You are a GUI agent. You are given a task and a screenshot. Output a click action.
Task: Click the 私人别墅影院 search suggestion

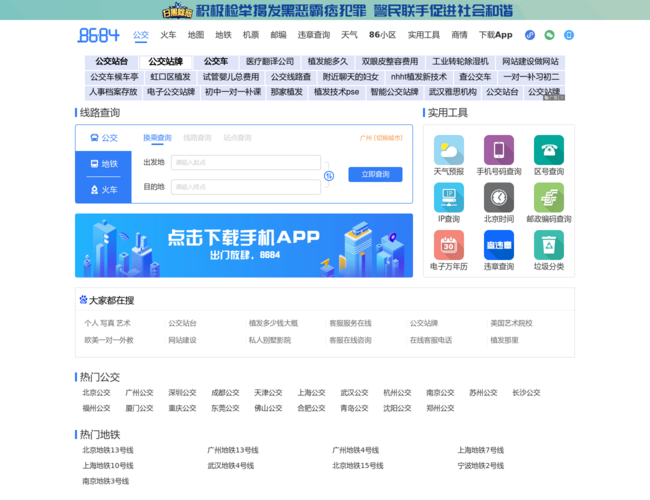click(x=269, y=340)
